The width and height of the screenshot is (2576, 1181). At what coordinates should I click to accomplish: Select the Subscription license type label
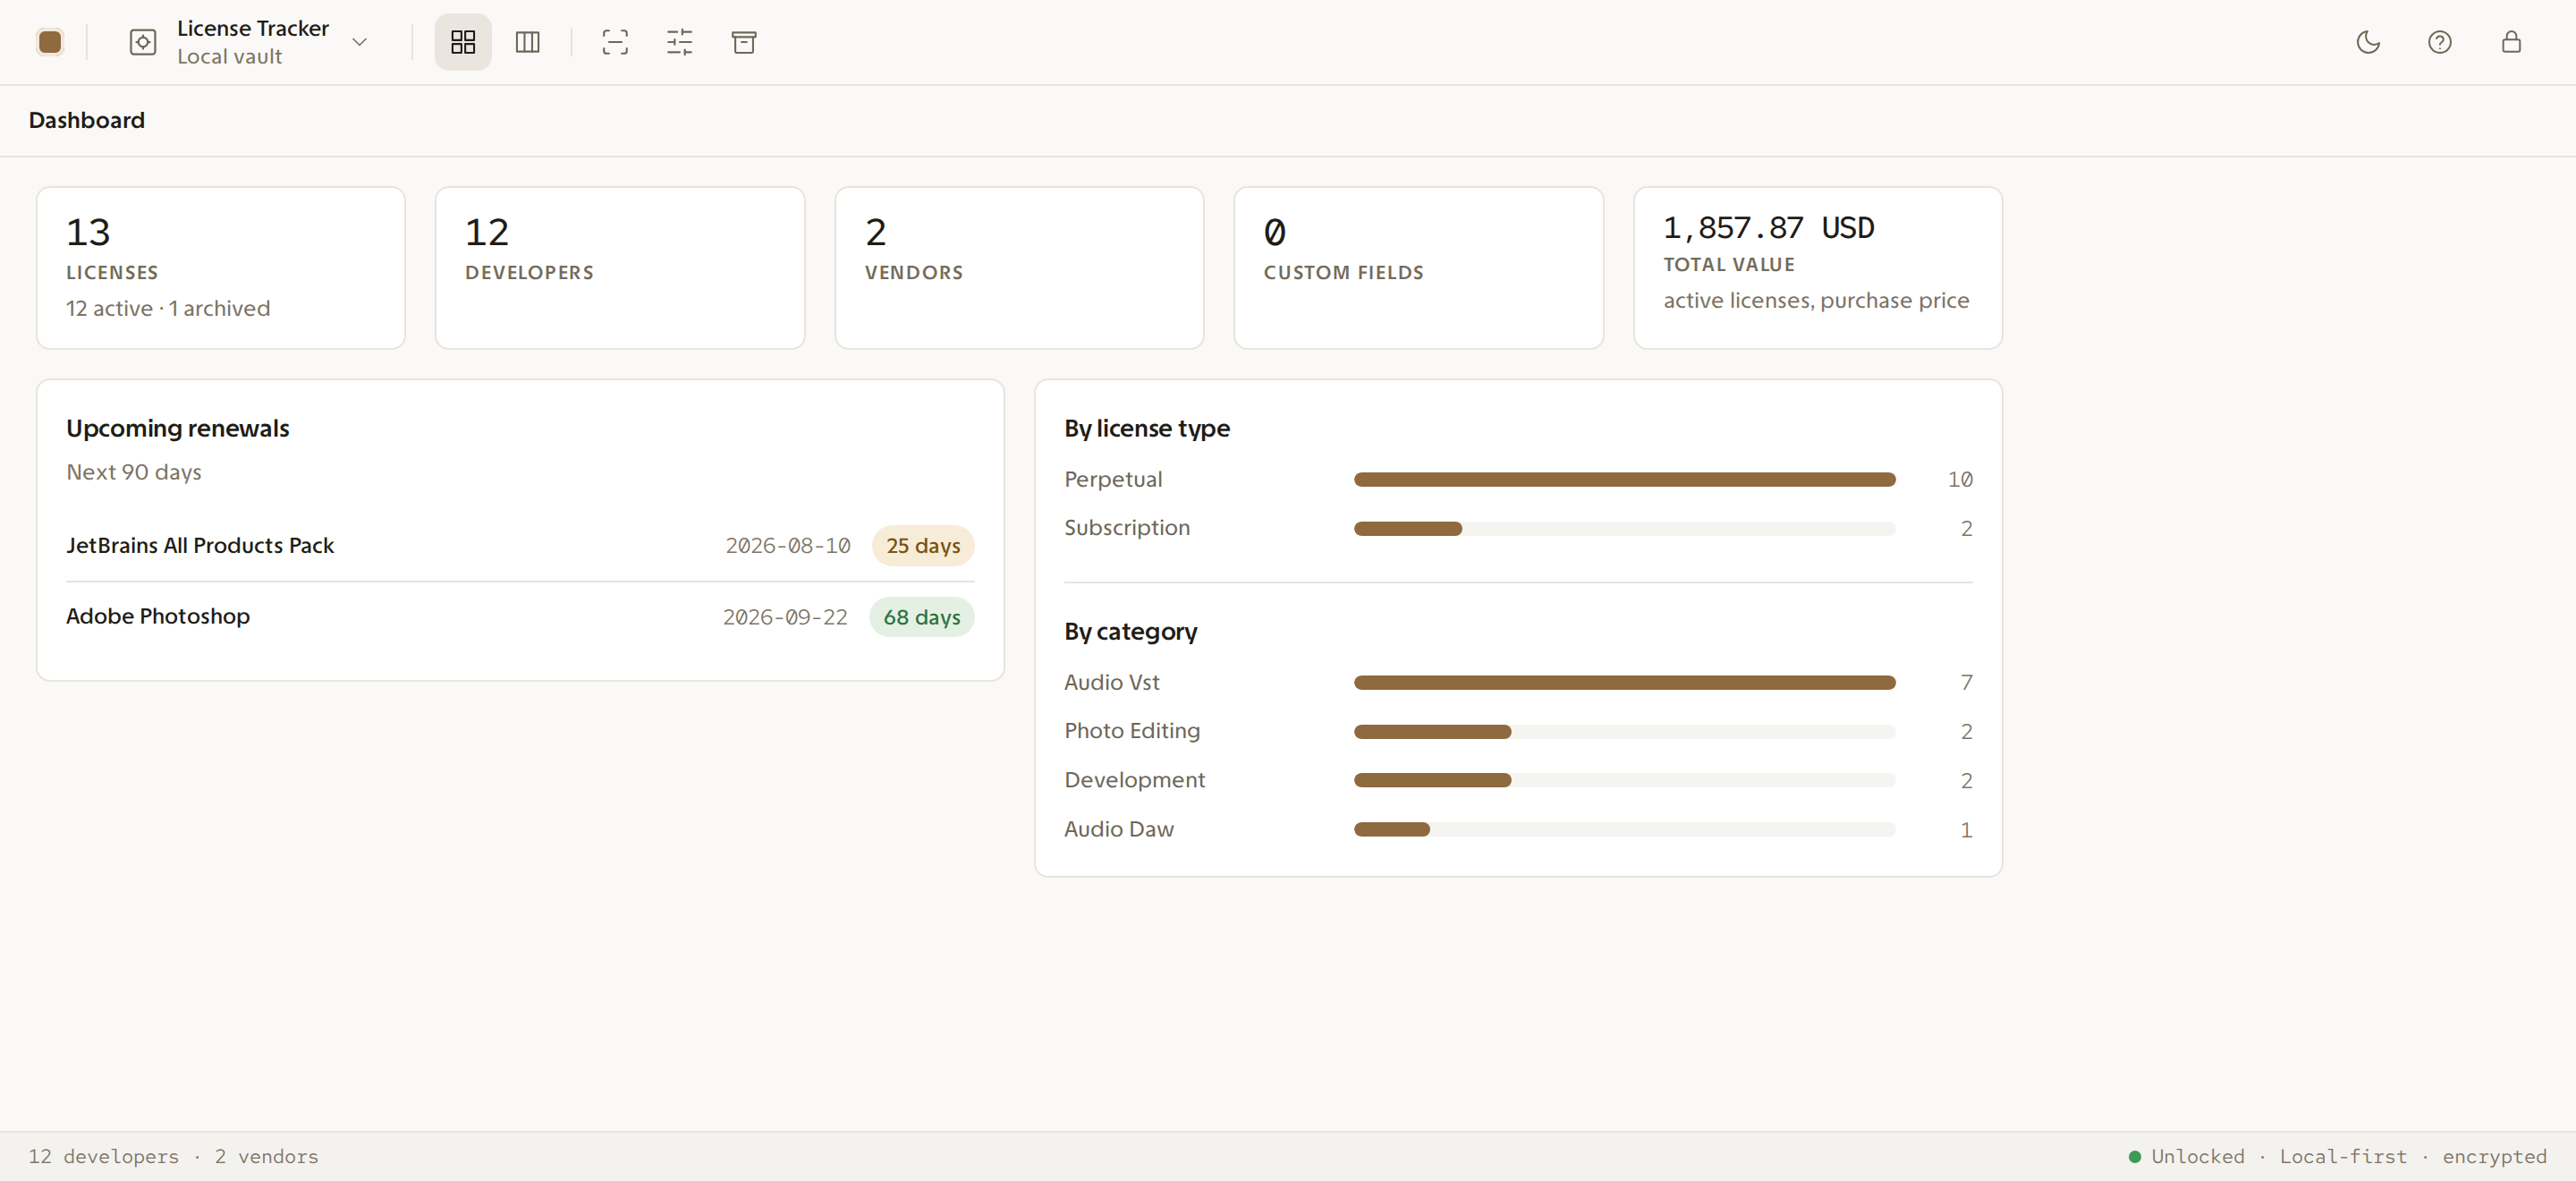click(x=1127, y=528)
